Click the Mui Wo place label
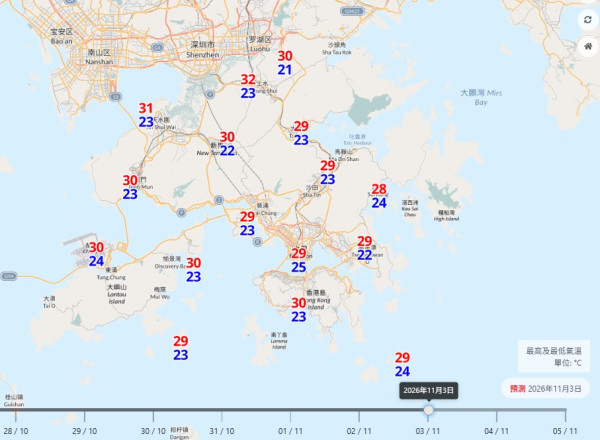Viewport: 600px width, 440px height. pos(160,293)
